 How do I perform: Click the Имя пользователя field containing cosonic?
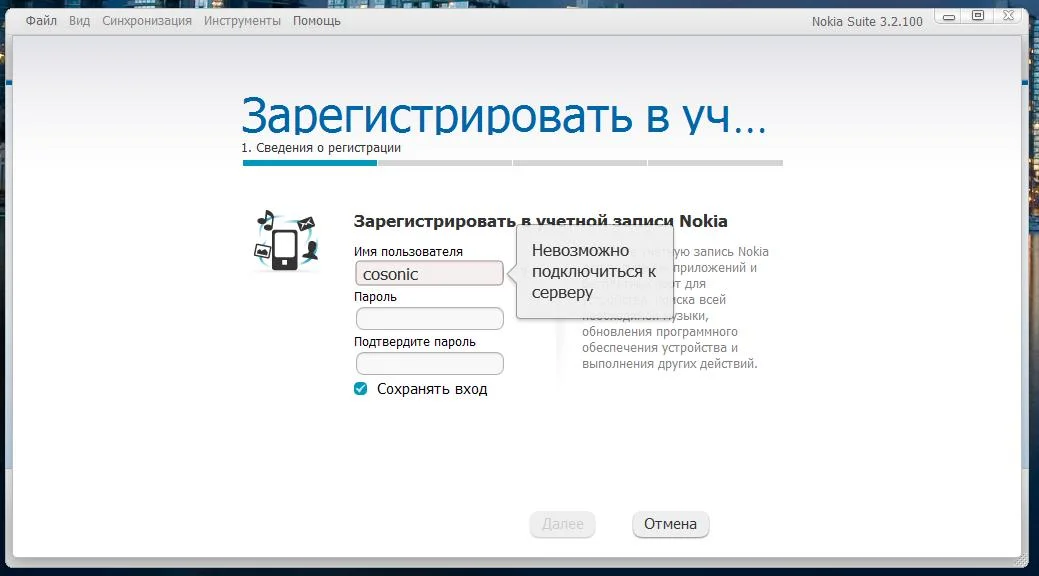pos(429,273)
